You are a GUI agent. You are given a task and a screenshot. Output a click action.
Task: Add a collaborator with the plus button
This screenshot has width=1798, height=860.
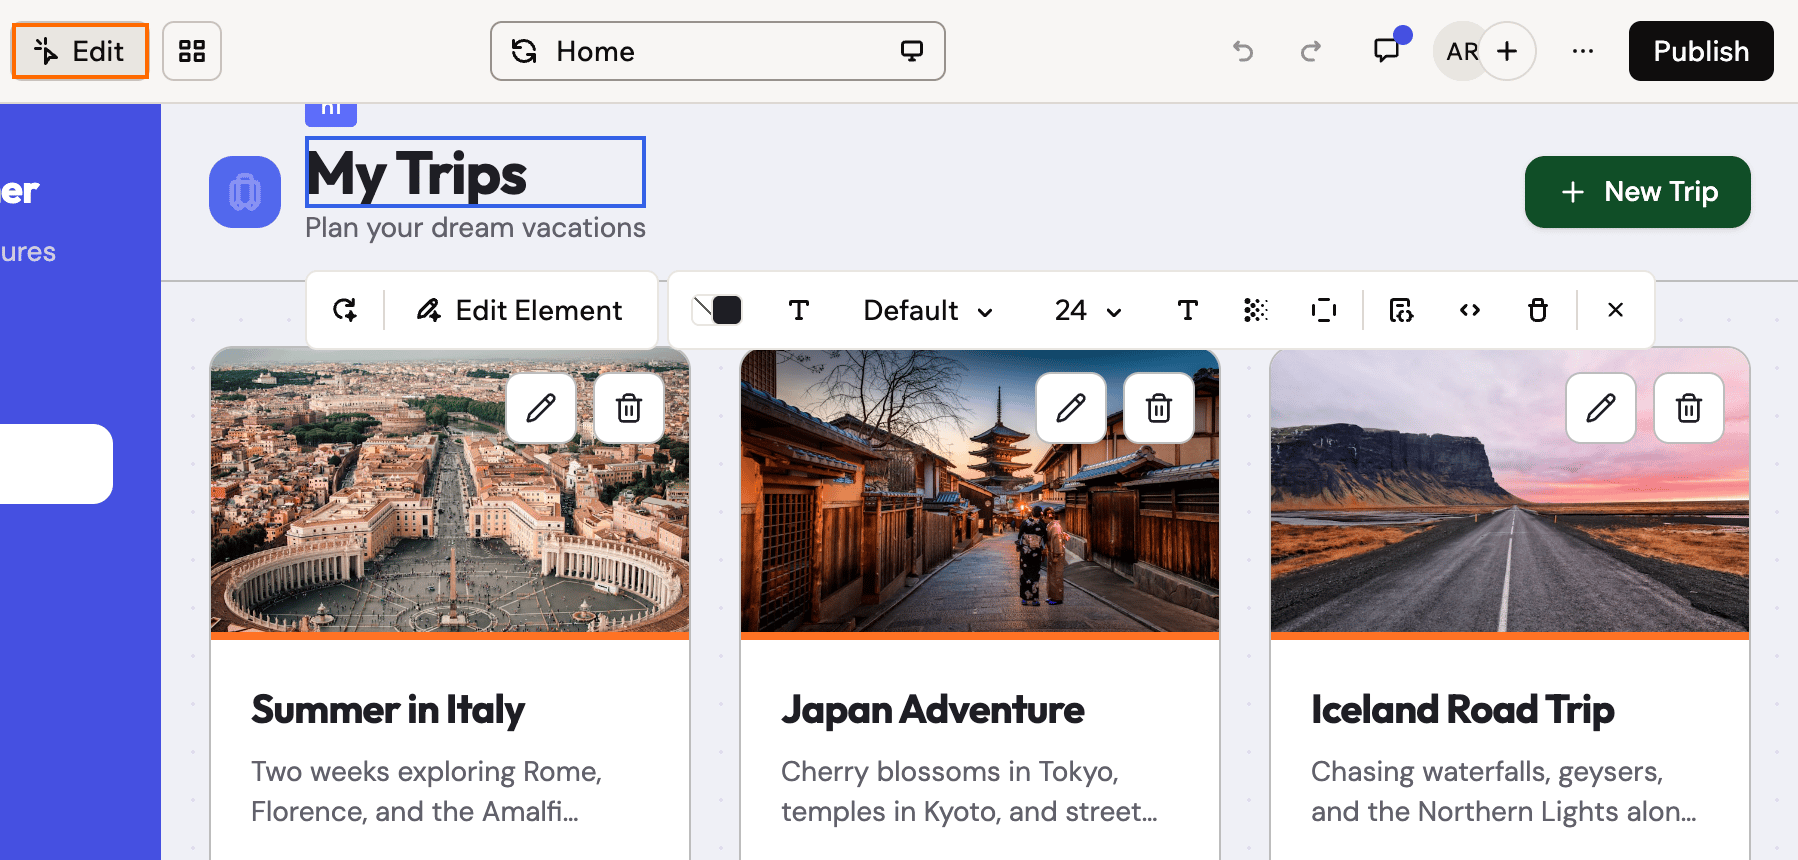pos(1507,51)
